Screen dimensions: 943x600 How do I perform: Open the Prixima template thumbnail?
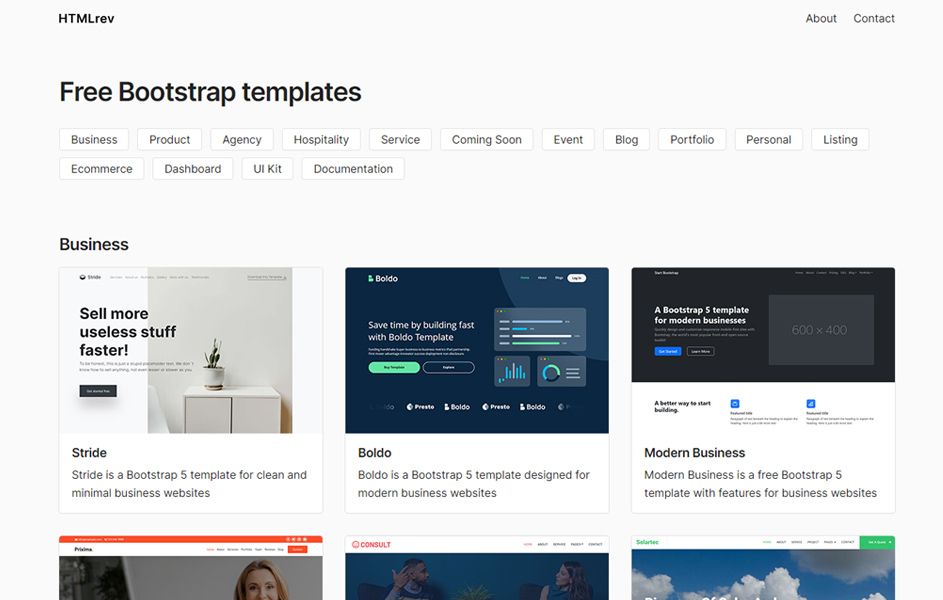191,568
